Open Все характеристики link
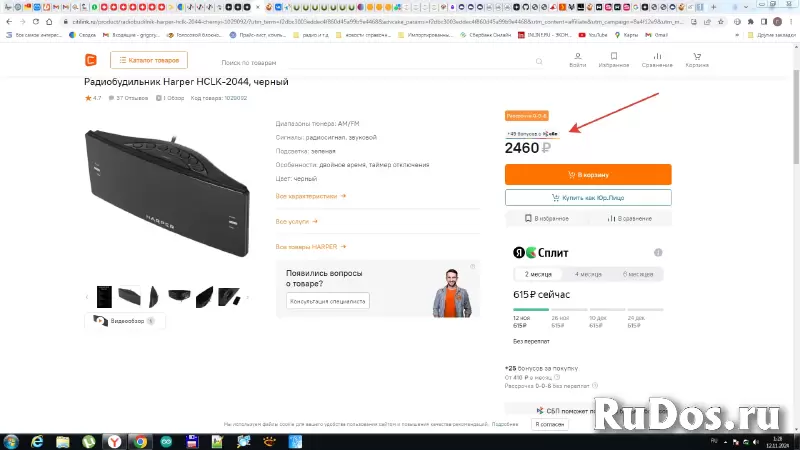Viewport: 800px width, 450px height. point(311,196)
